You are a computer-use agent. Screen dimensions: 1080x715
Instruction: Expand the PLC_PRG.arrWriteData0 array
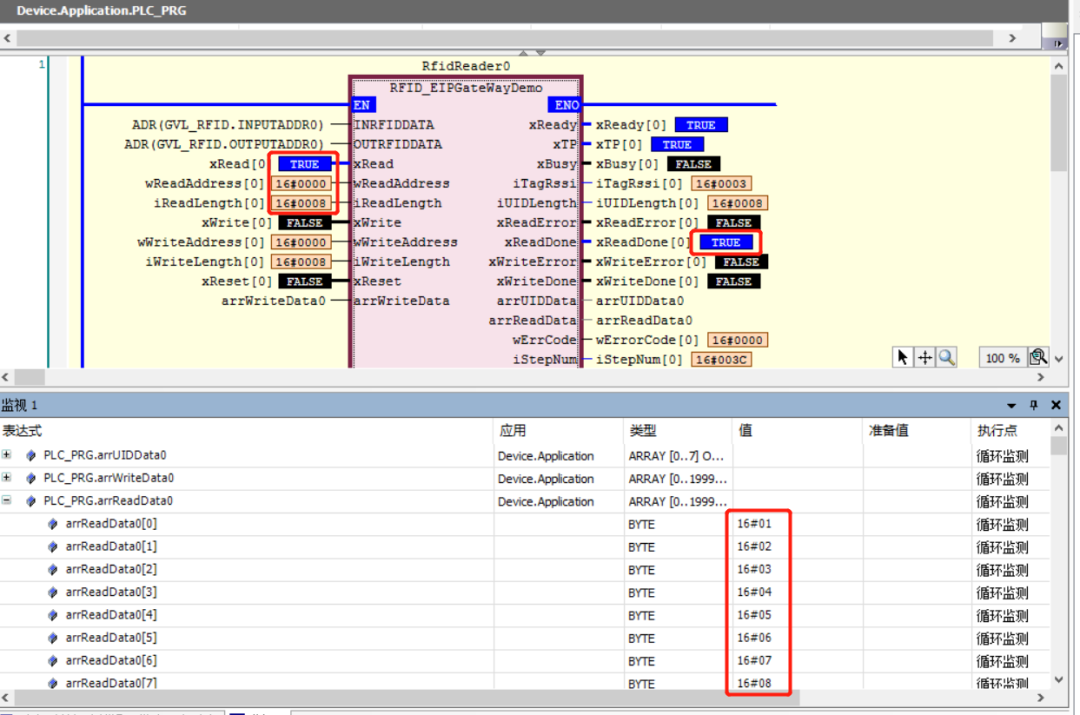(8, 478)
